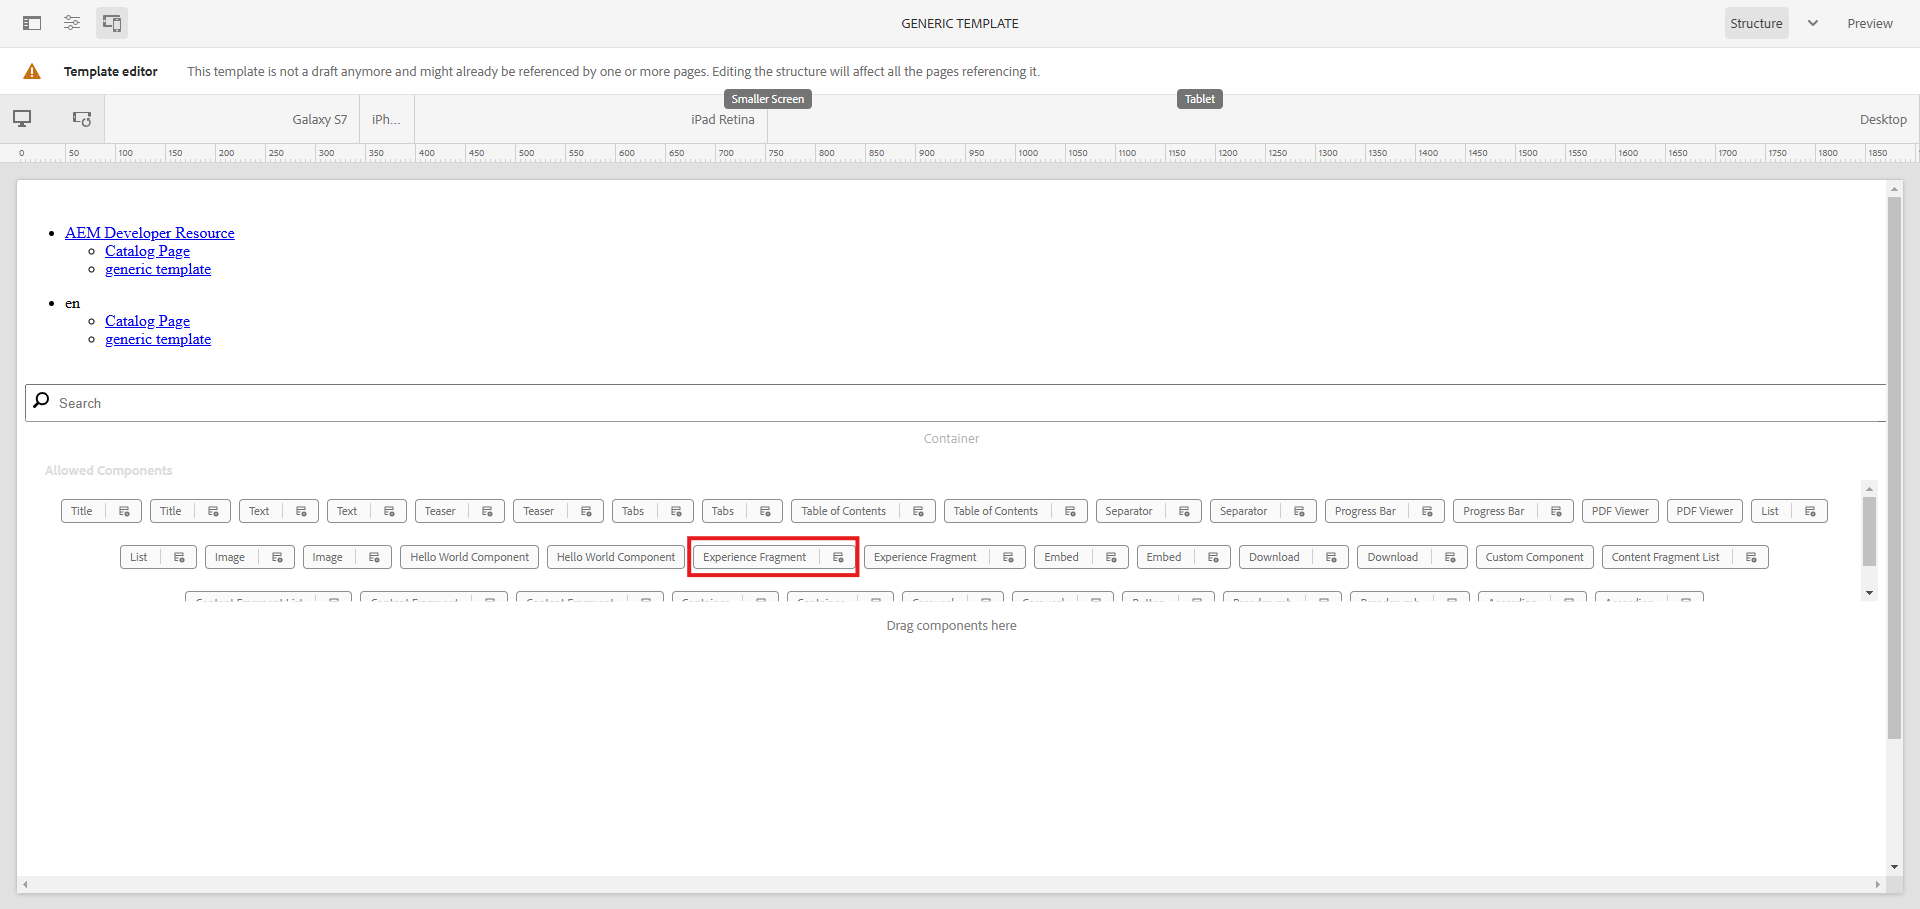Expand the Structure mode dropdown chevron
This screenshot has width=1920, height=909.
(x=1813, y=23)
